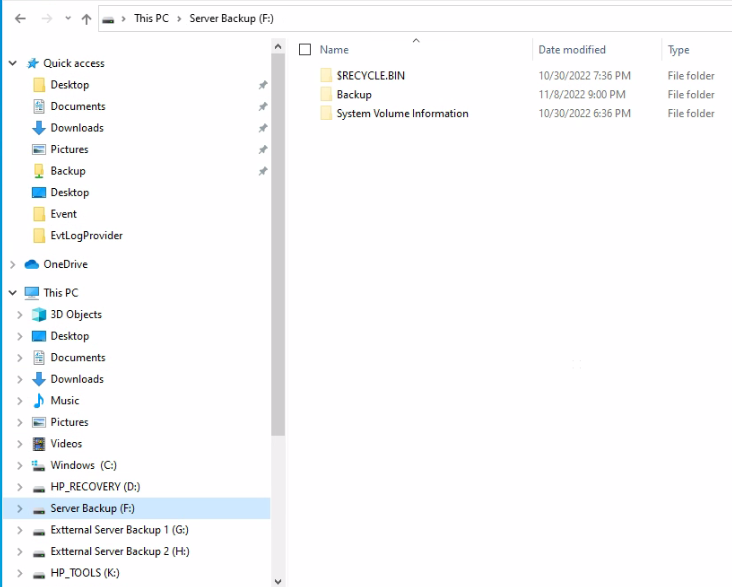Open Downloads arrow icon in Quick access
Viewport: 732px width, 587px height.
(39, 127)
